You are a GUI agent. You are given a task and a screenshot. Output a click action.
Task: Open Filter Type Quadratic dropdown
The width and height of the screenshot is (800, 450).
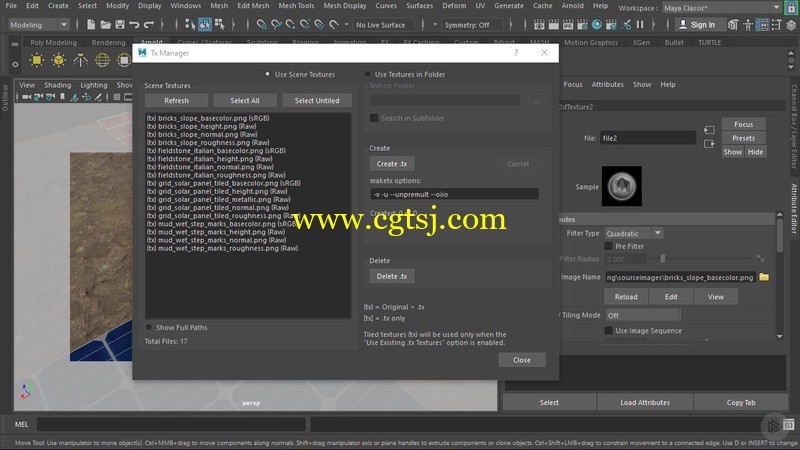click(634, 233)
